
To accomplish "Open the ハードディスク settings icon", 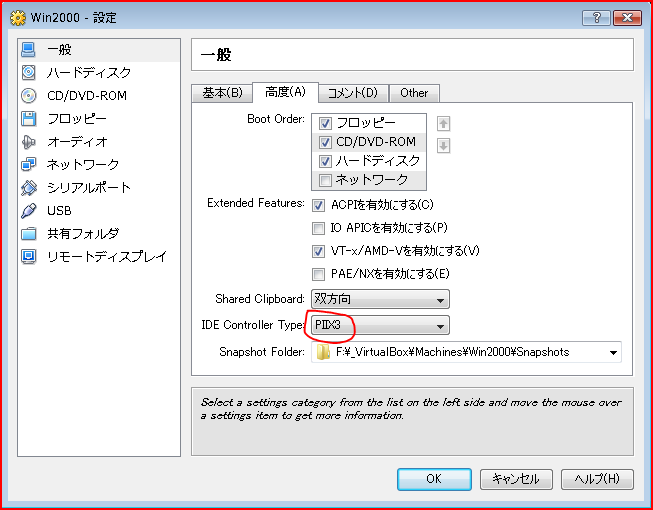I will pos(28,73).
